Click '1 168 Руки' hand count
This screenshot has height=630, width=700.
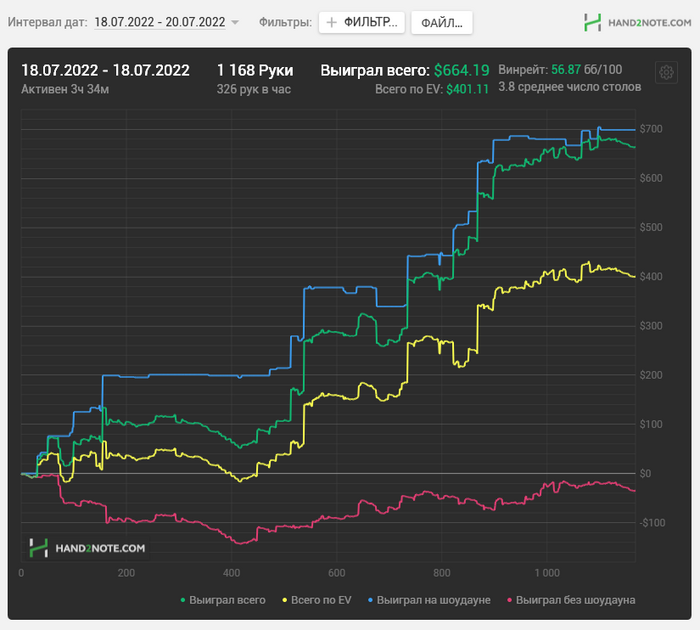[255, 71]
